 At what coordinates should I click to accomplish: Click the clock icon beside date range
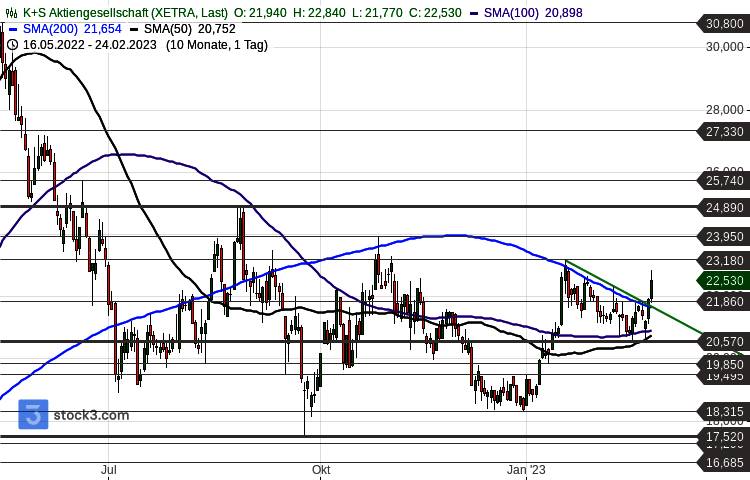(x=13, y=45)
